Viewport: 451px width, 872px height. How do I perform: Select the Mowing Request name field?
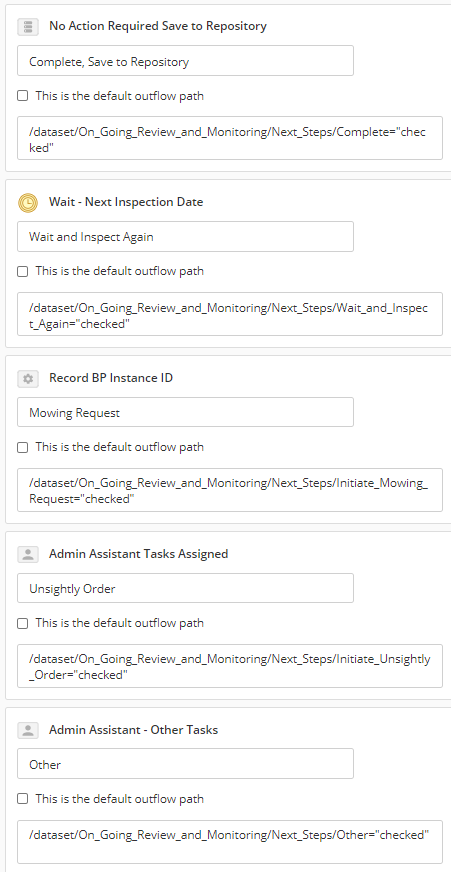[x=185, y=412]
